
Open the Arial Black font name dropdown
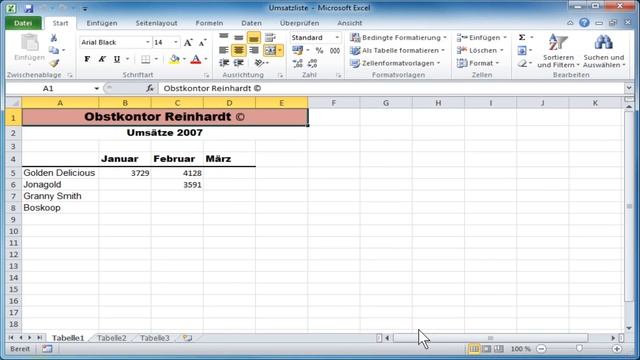[147, 42]
